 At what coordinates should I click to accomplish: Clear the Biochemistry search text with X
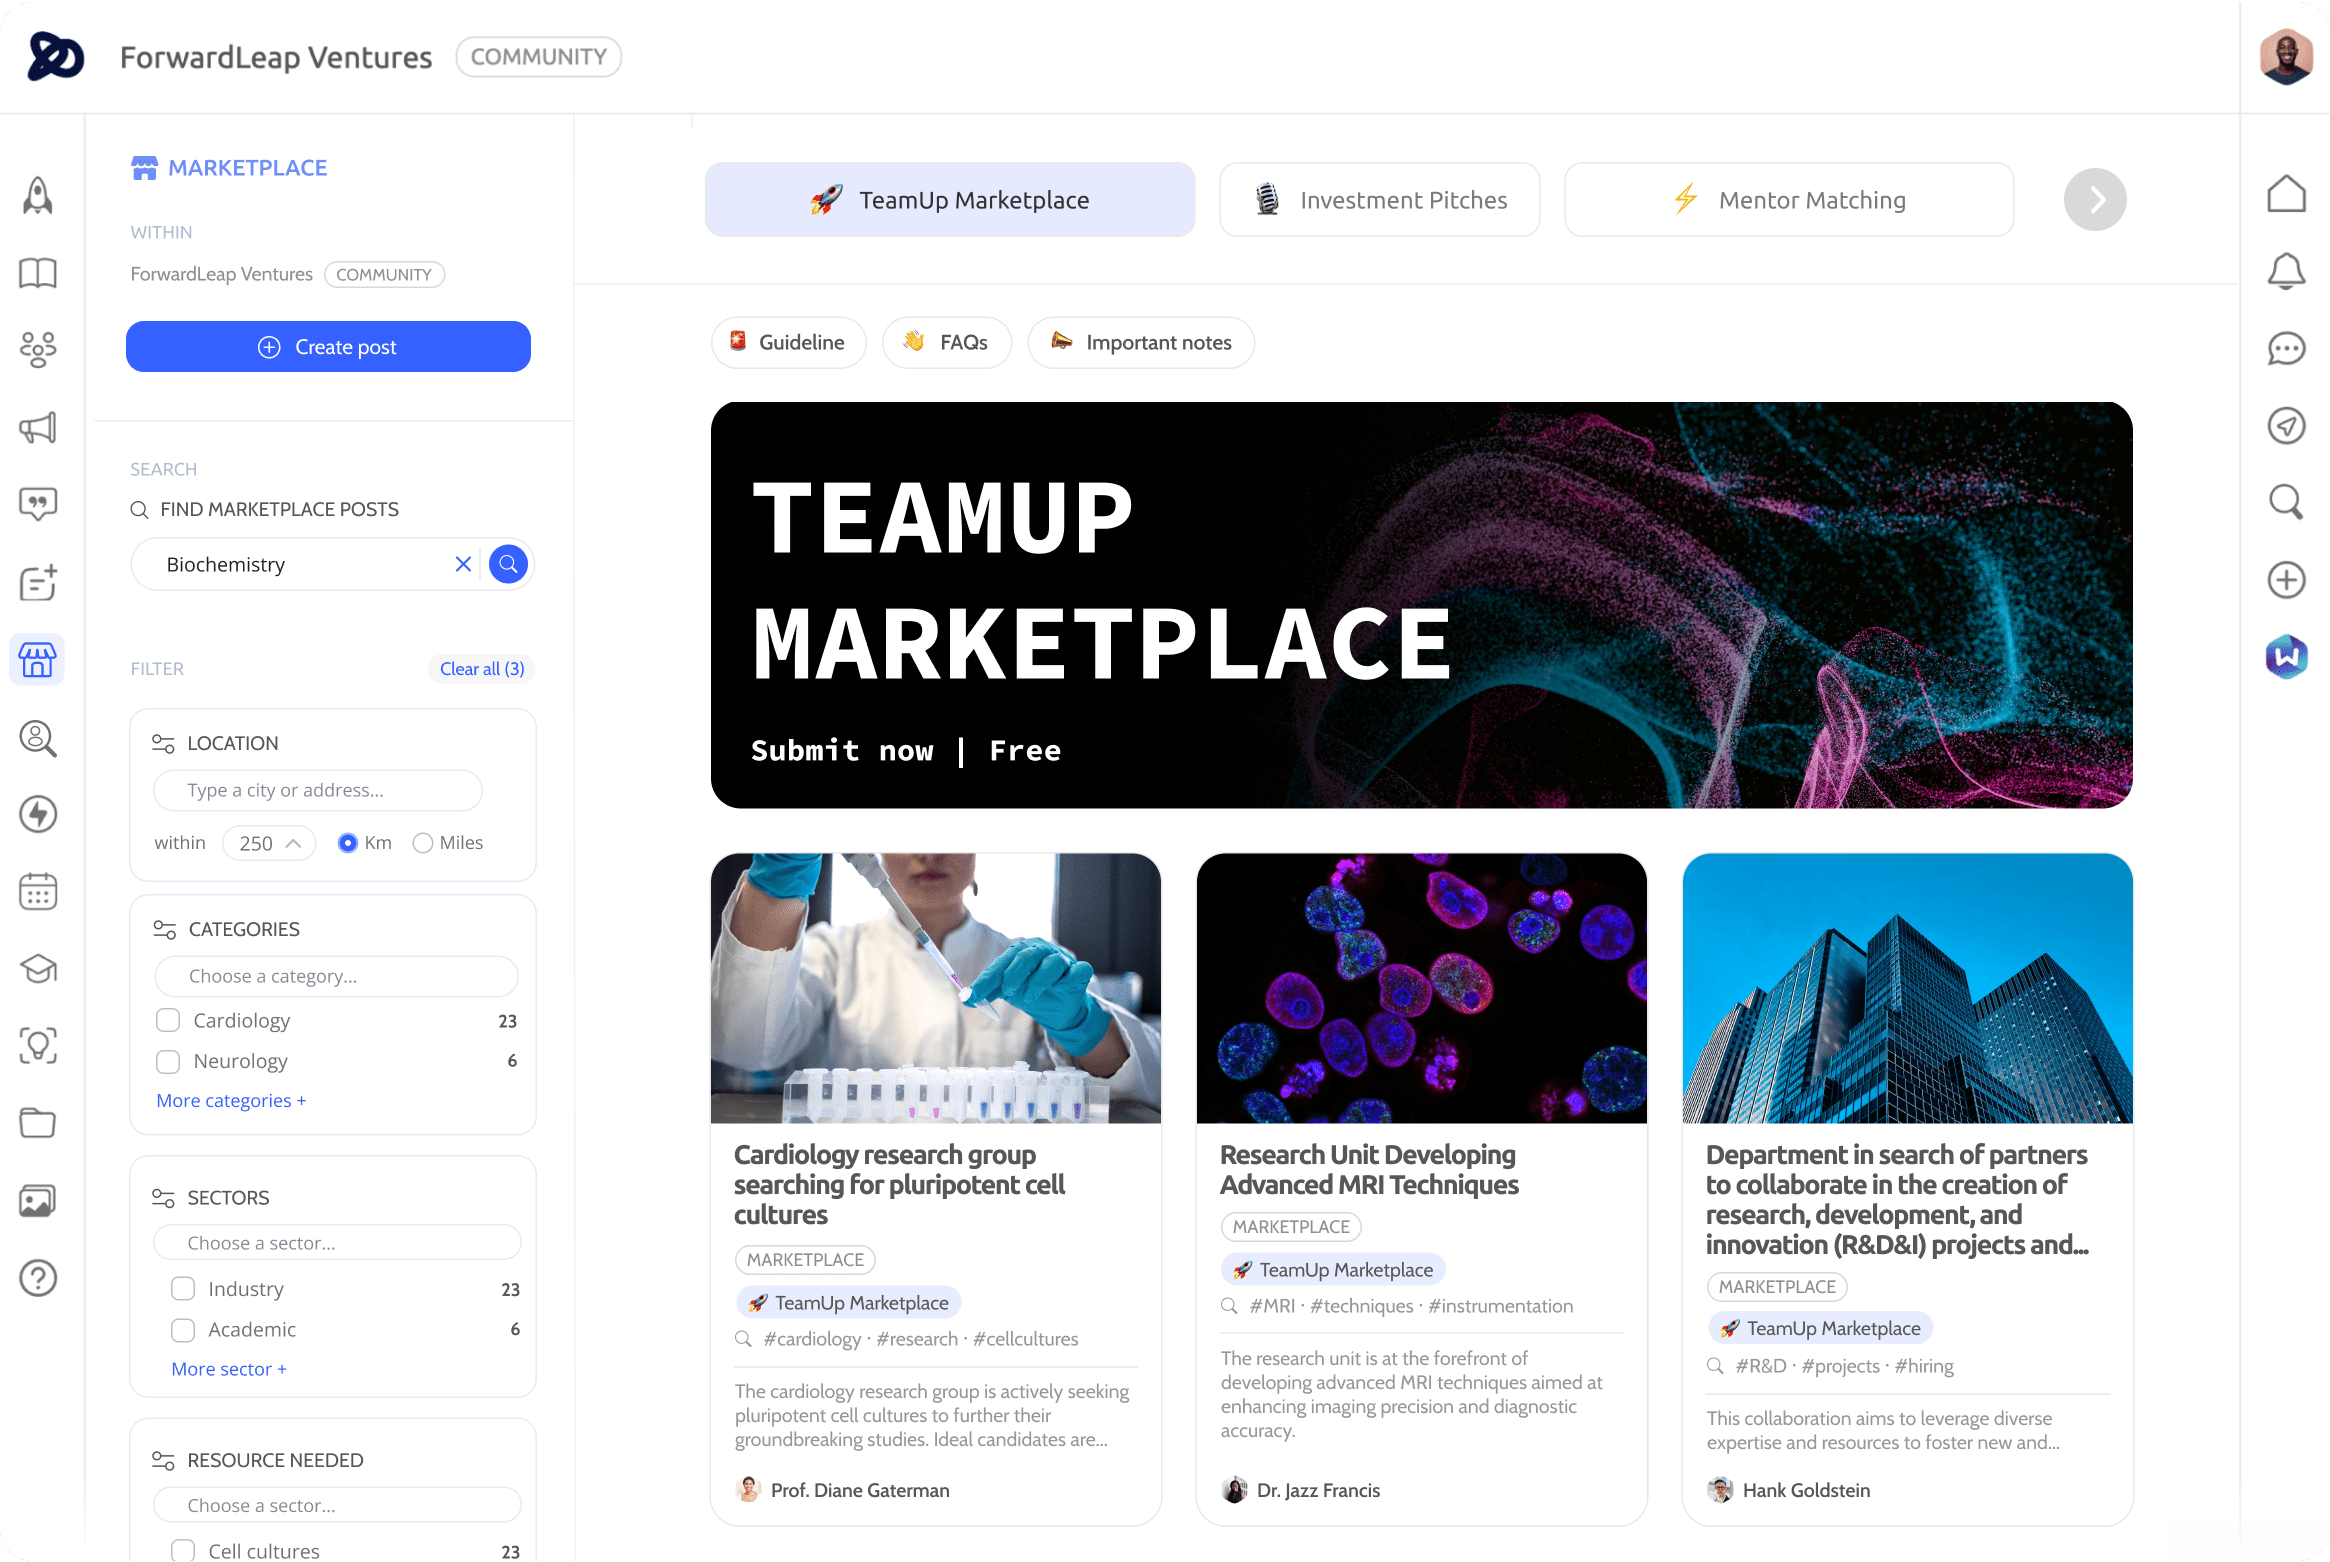[463, 564]
